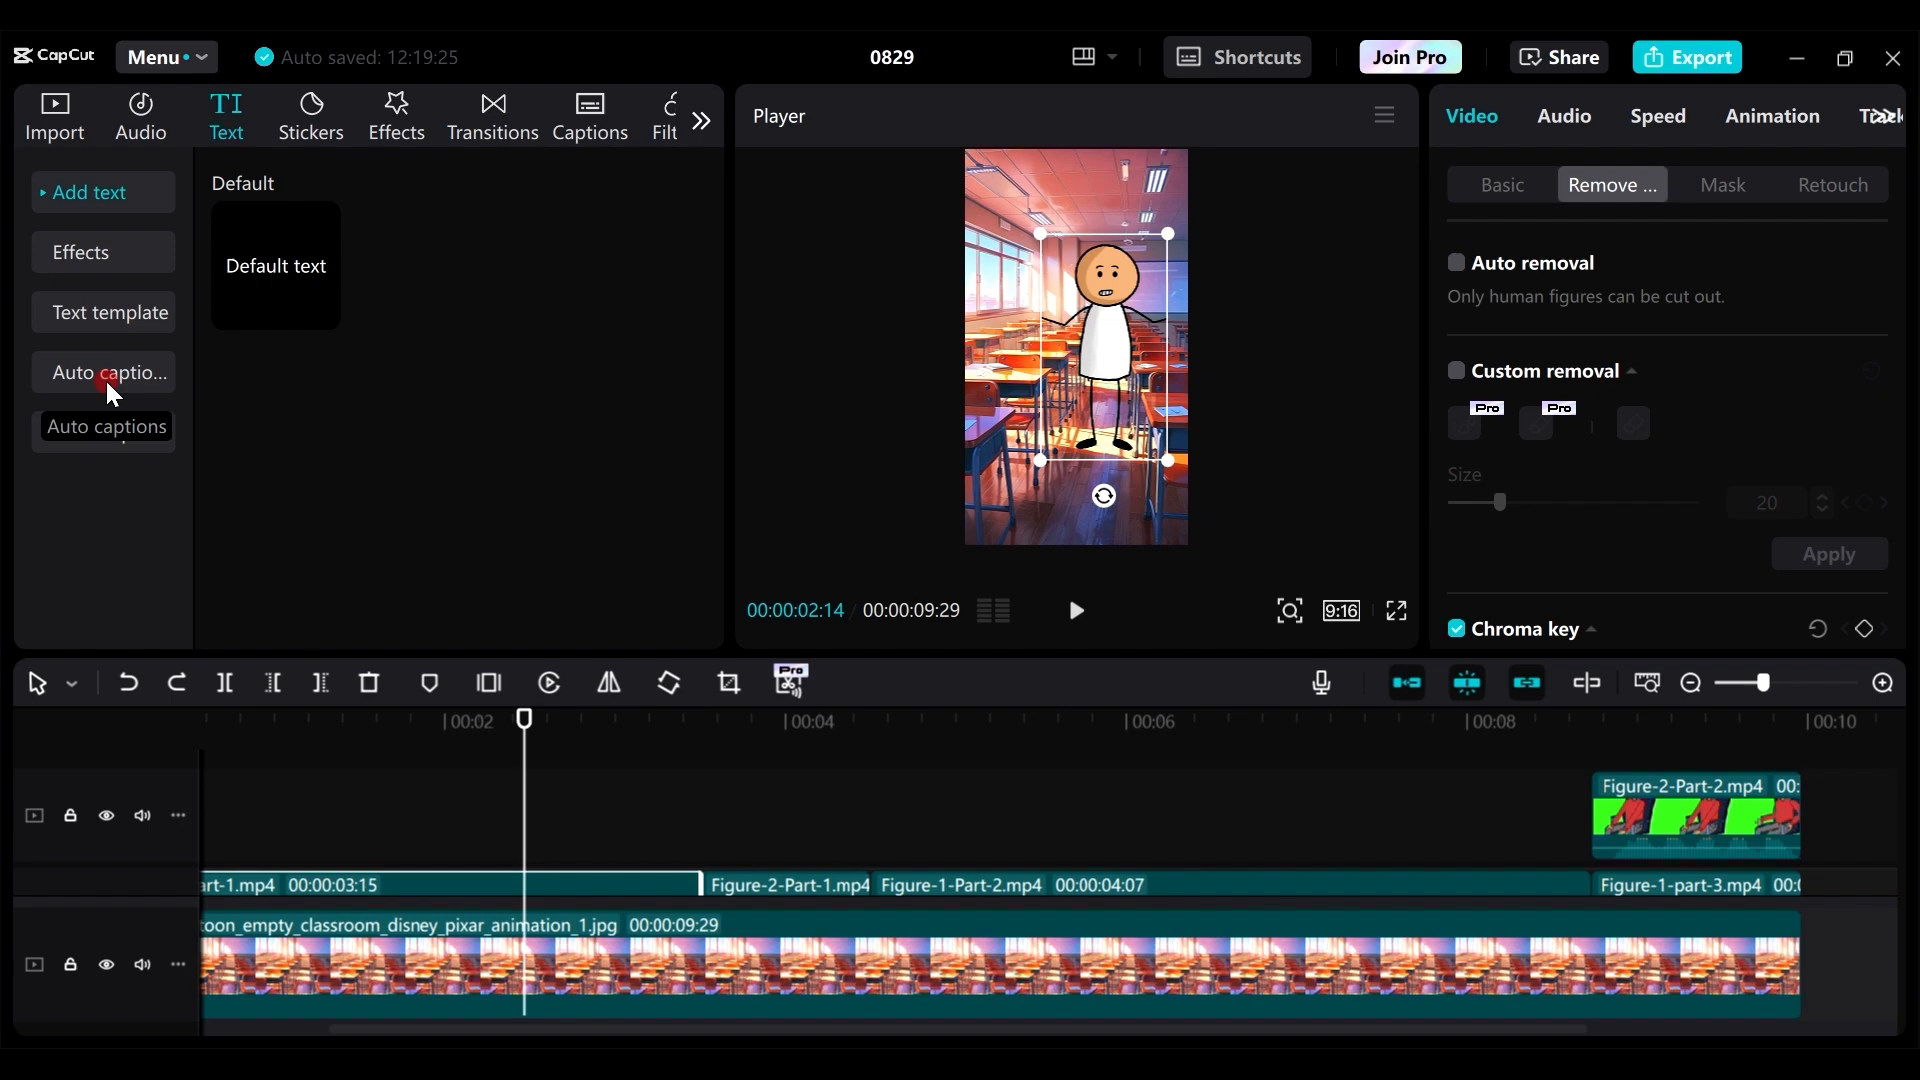The width and height of the screenshot is (1920, 1080).
Task: Click the player scan-focus zoom icon
Action: [1290, 611]
